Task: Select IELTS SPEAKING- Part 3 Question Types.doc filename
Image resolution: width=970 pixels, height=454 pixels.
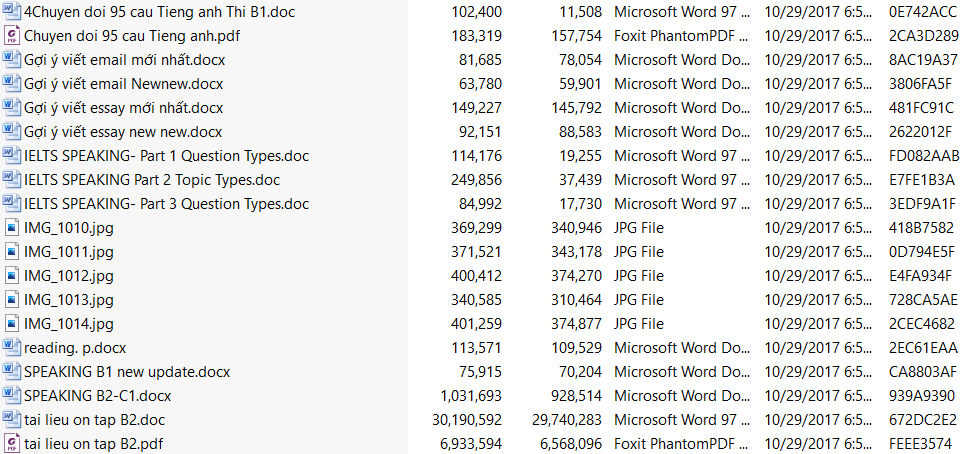Action: tap(166, 204)
